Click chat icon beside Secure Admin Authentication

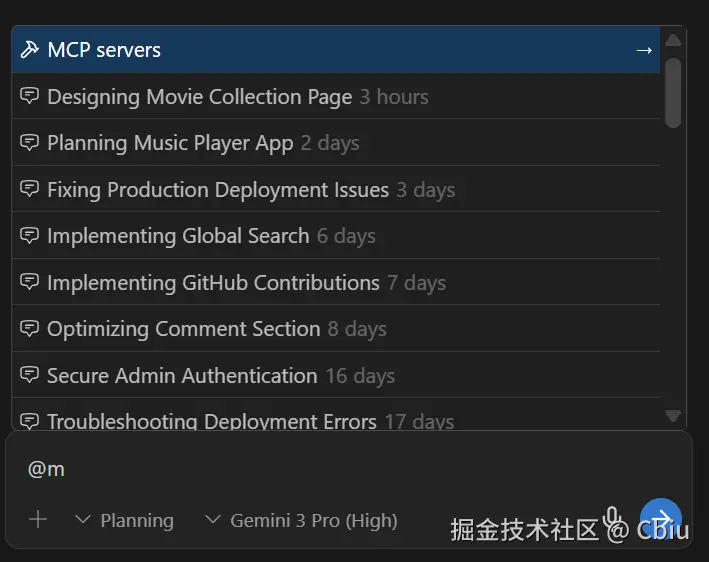[x=30, y=376]
